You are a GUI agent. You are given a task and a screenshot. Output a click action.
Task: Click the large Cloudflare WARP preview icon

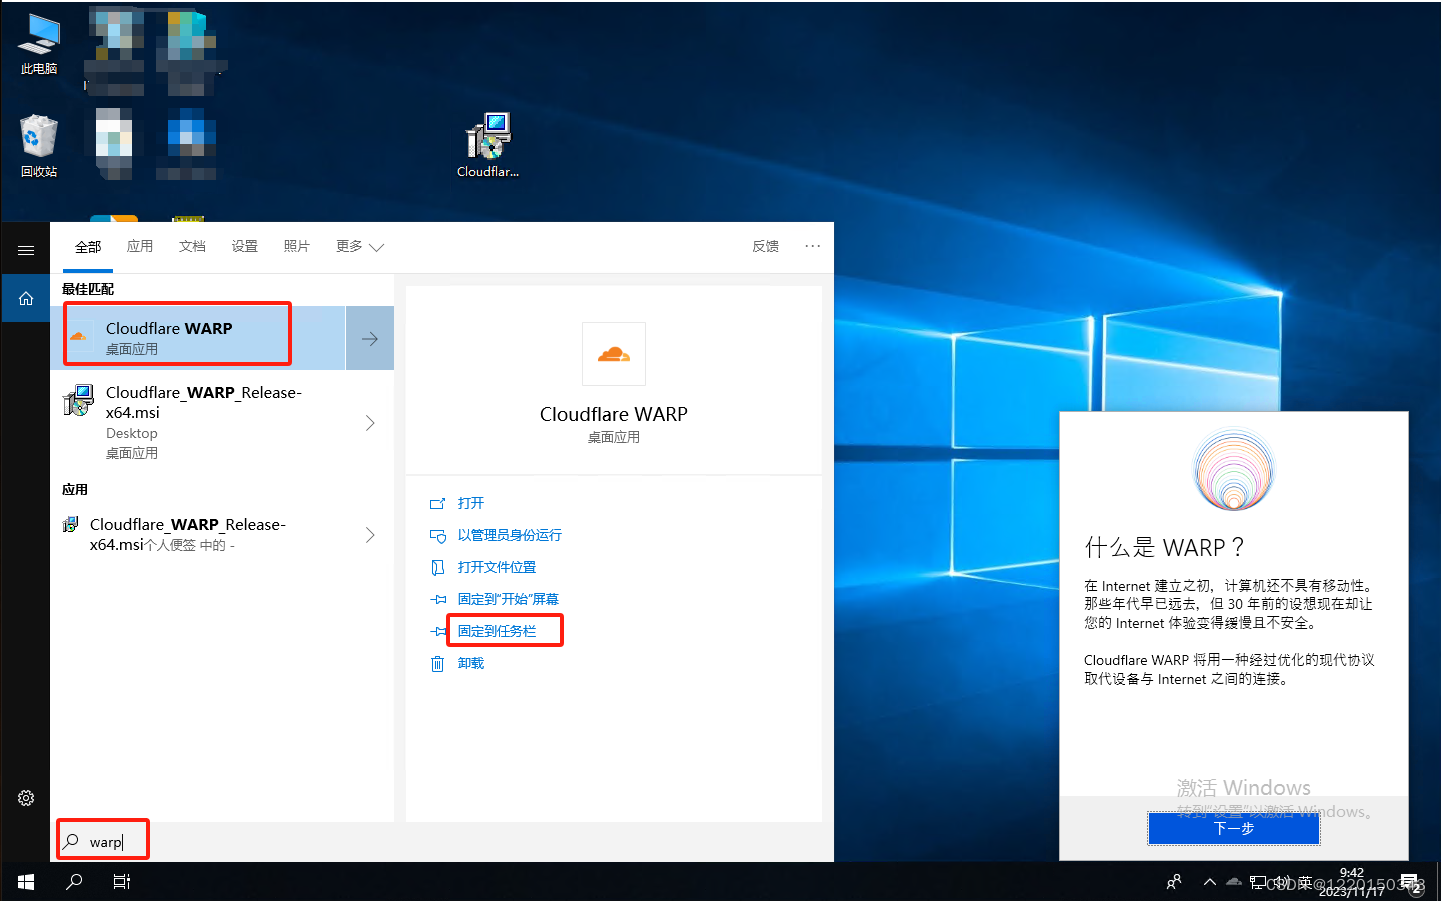614,354
